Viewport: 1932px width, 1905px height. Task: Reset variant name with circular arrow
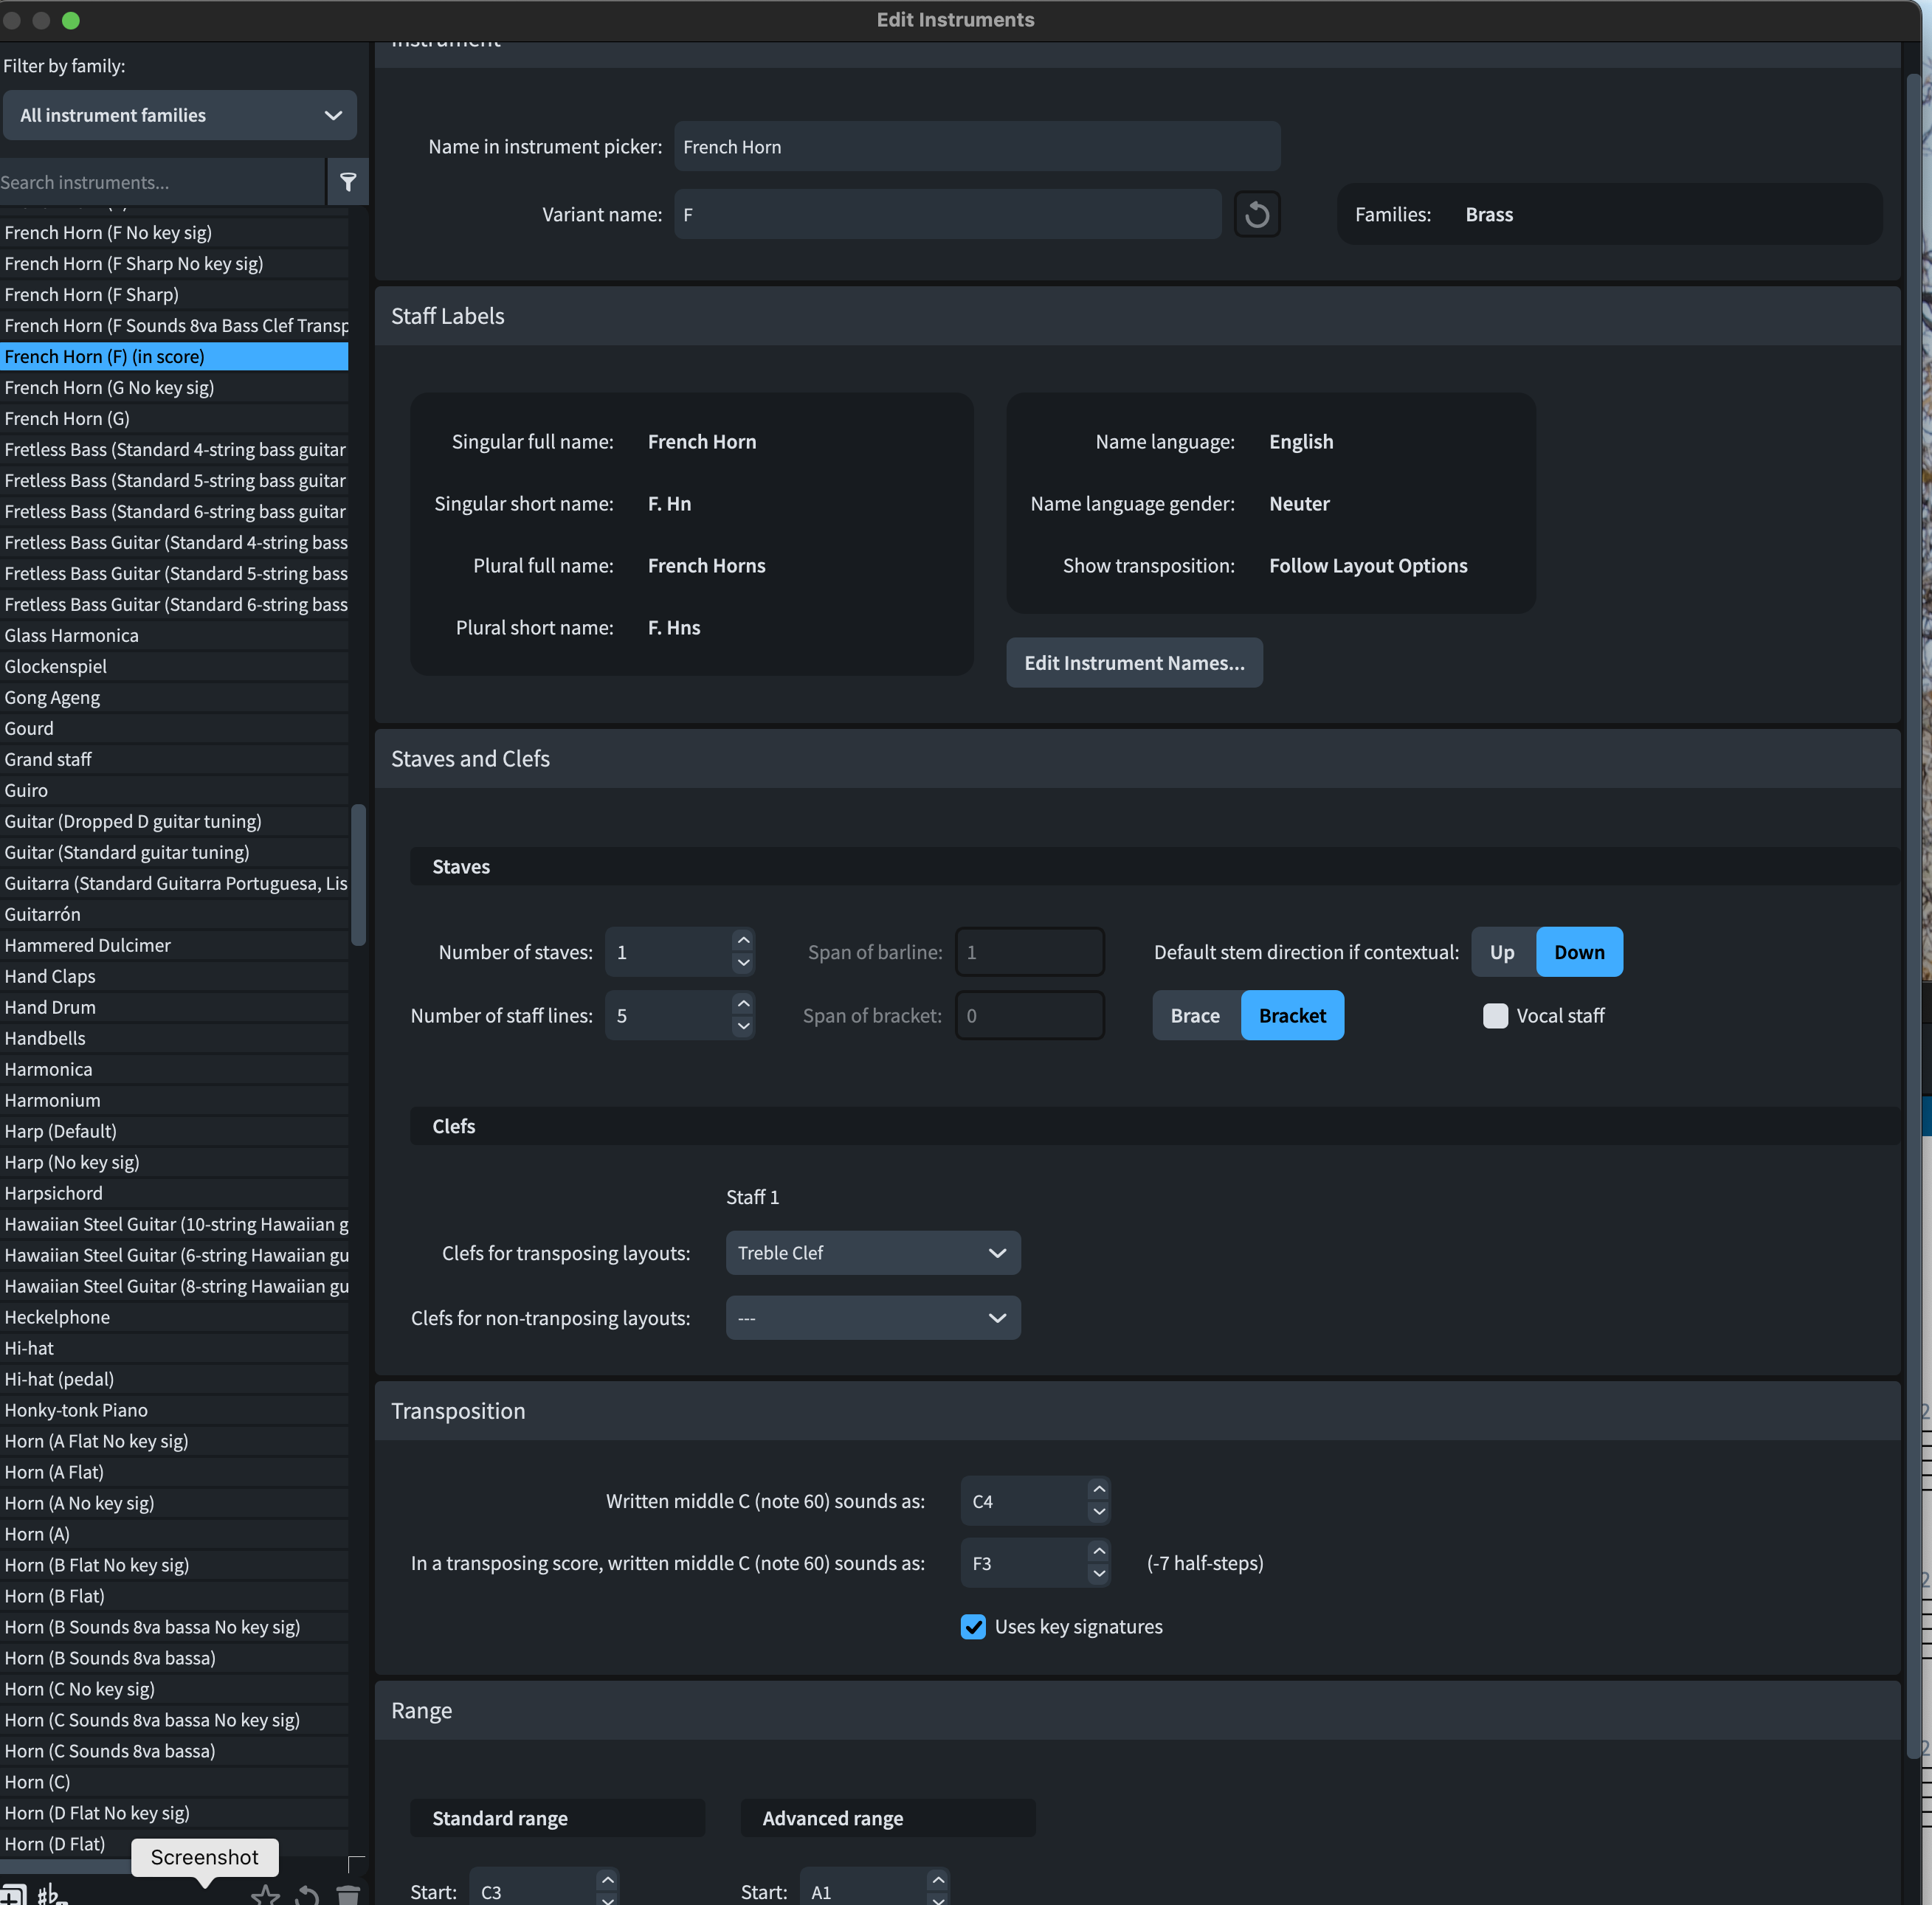pos(1256,214)
